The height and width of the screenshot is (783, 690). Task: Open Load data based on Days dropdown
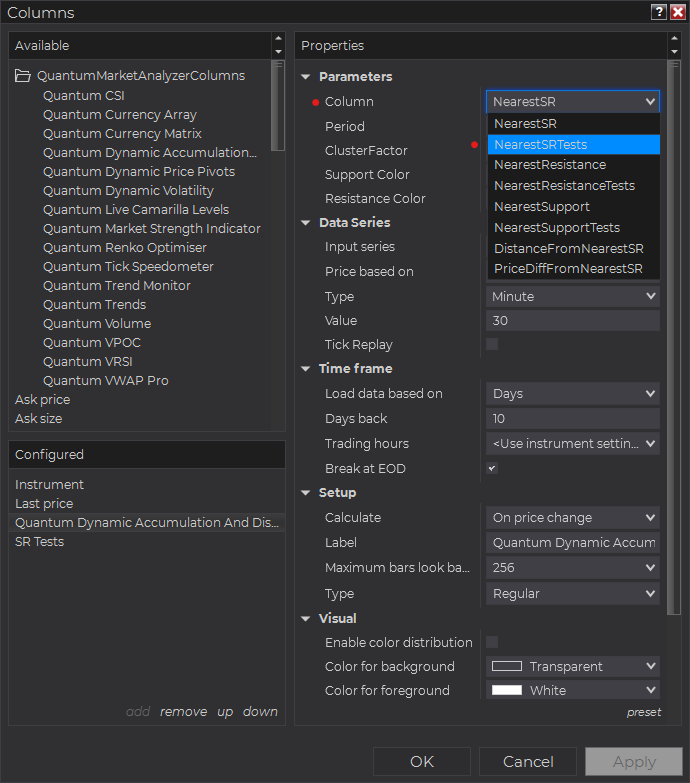573,394
